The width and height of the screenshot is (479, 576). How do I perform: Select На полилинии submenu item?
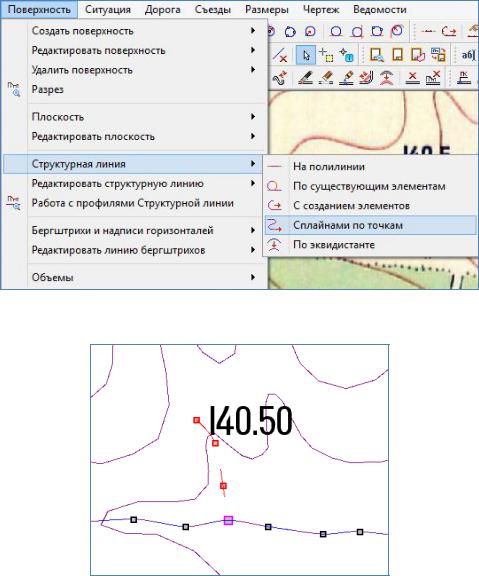370,166
